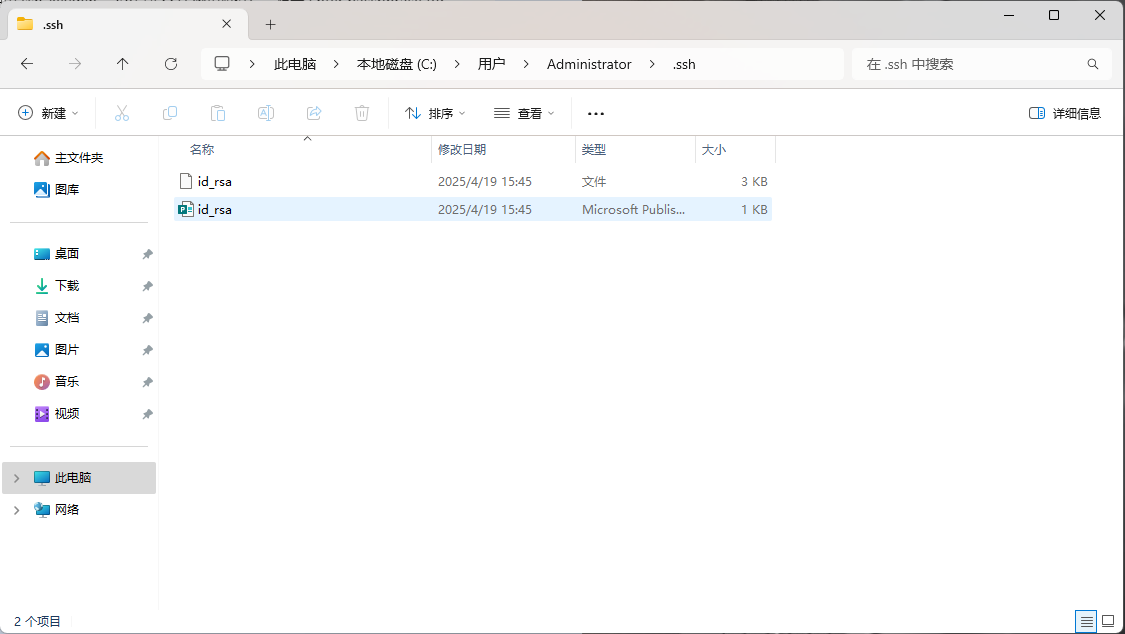Unpin 下载 using its pin icon
1125x634 pixels.
147,286
